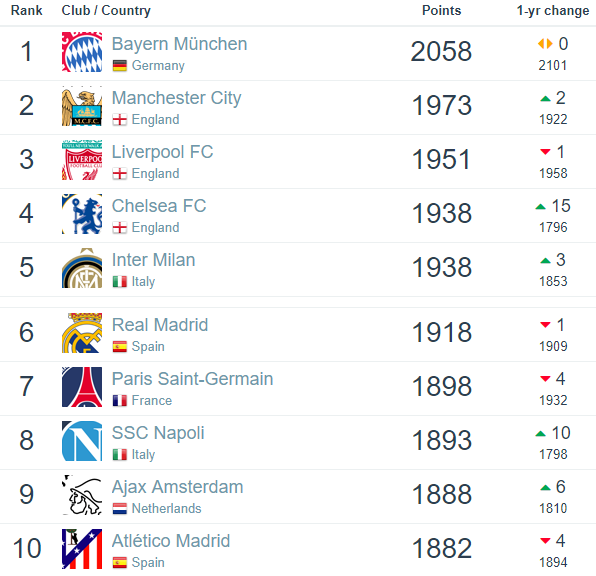The height and width of the screenshot is (576, 596).
Task: Click the Atlético Madrid club crest
Action: [x=82, y=549]
